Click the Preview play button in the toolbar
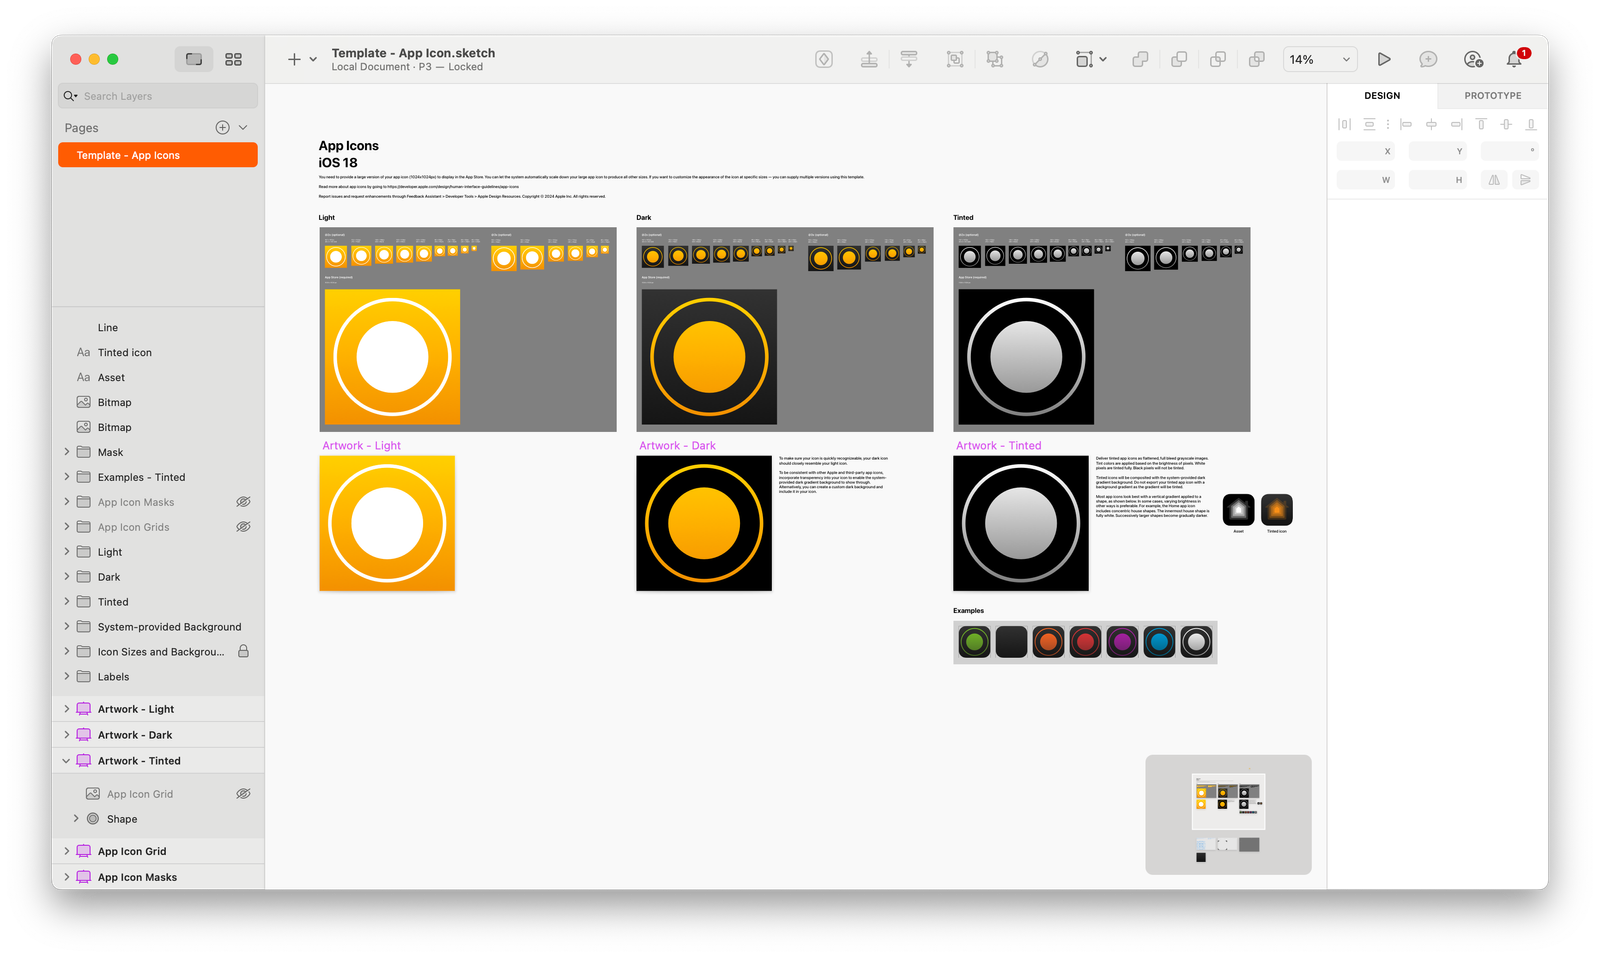The image size is (1600, 958). coord(1384,59)
